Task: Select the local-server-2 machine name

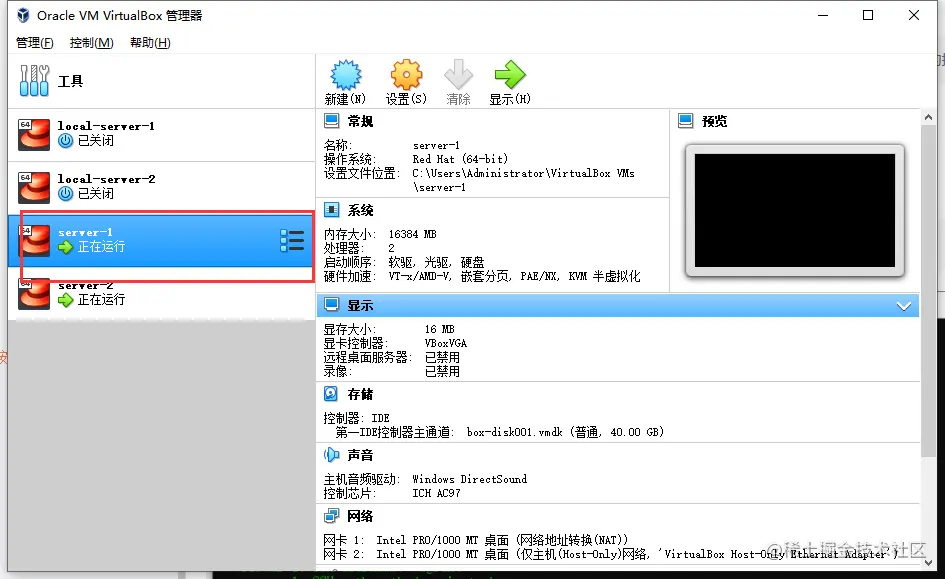Action: pyautogui.click(x=106, y=180)
